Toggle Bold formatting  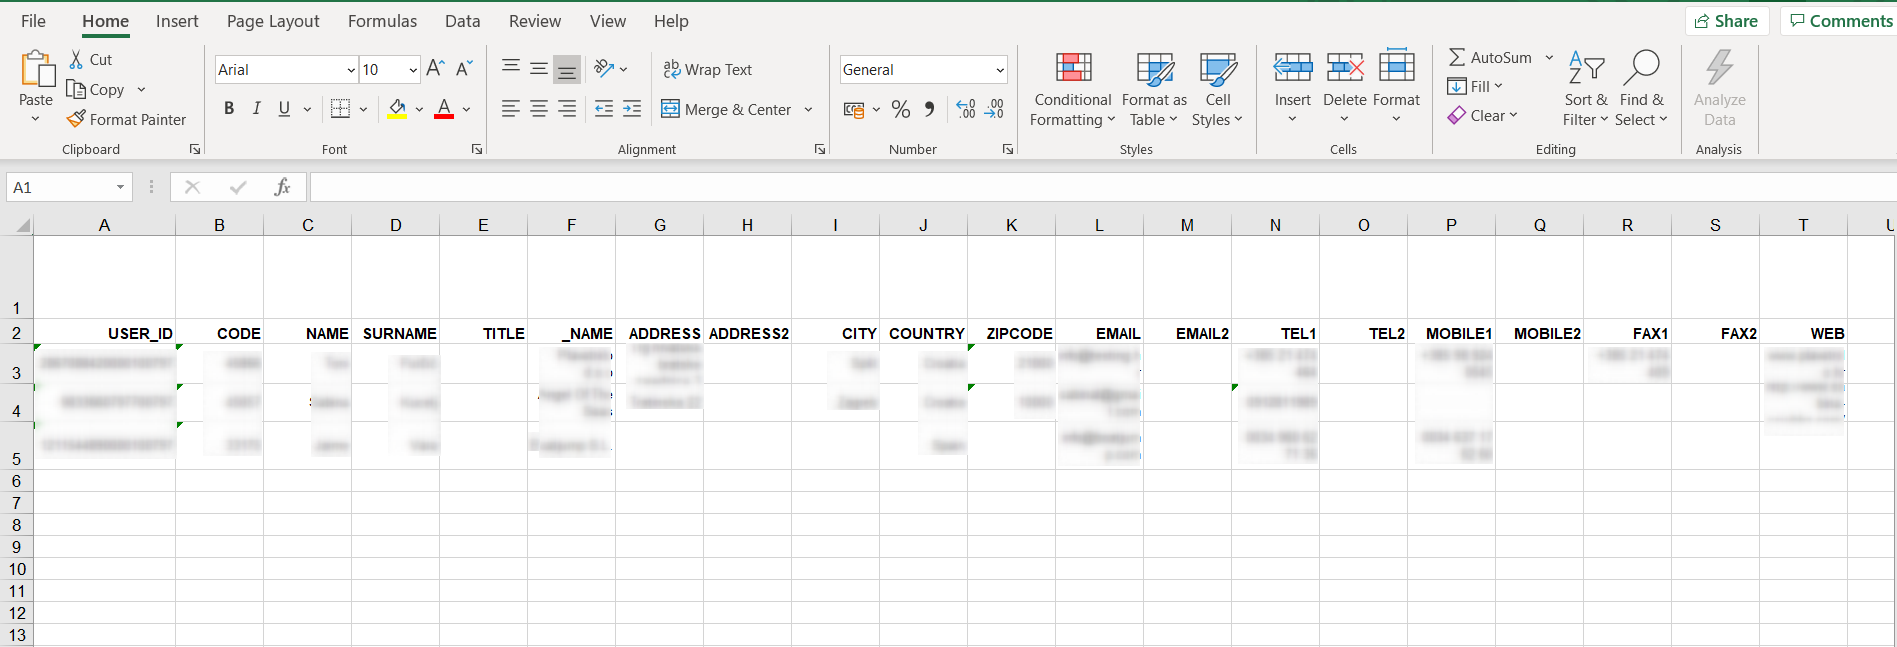click(x=229, y=109)
